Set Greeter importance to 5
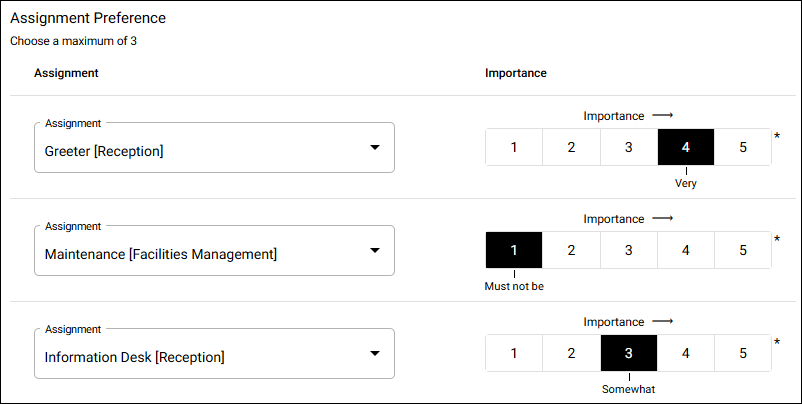 click(743, 147)
